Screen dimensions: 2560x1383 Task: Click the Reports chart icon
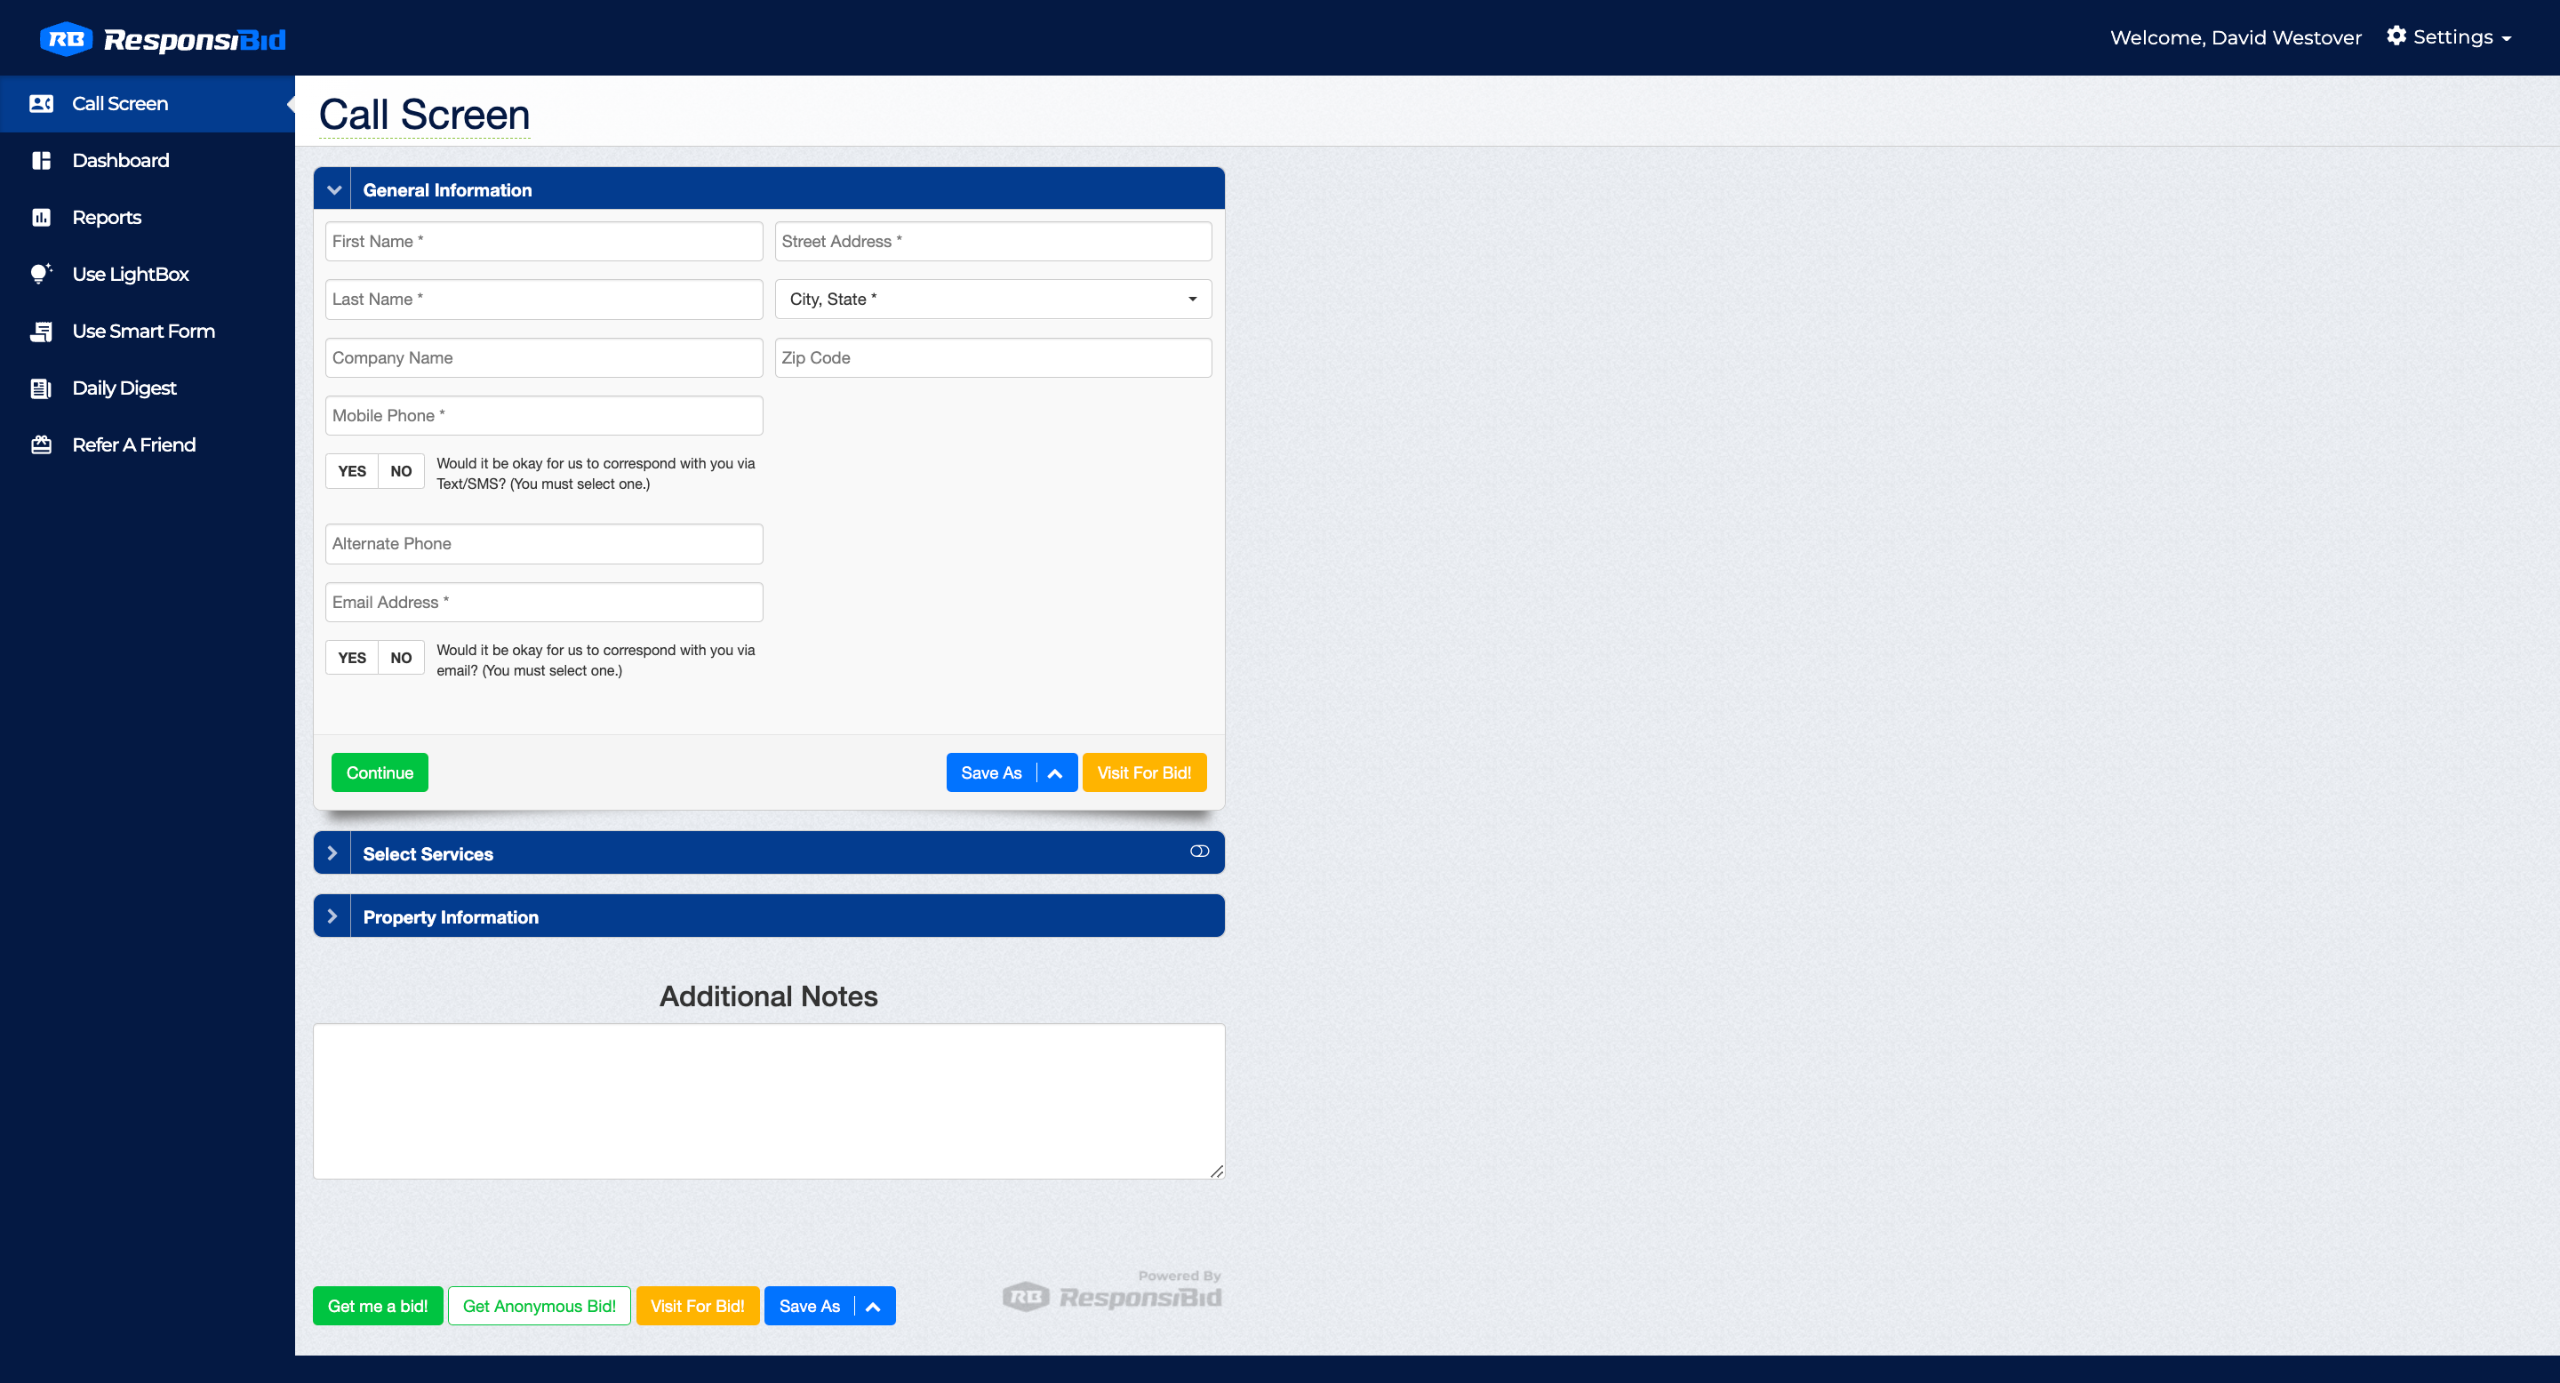click(41, 218)
